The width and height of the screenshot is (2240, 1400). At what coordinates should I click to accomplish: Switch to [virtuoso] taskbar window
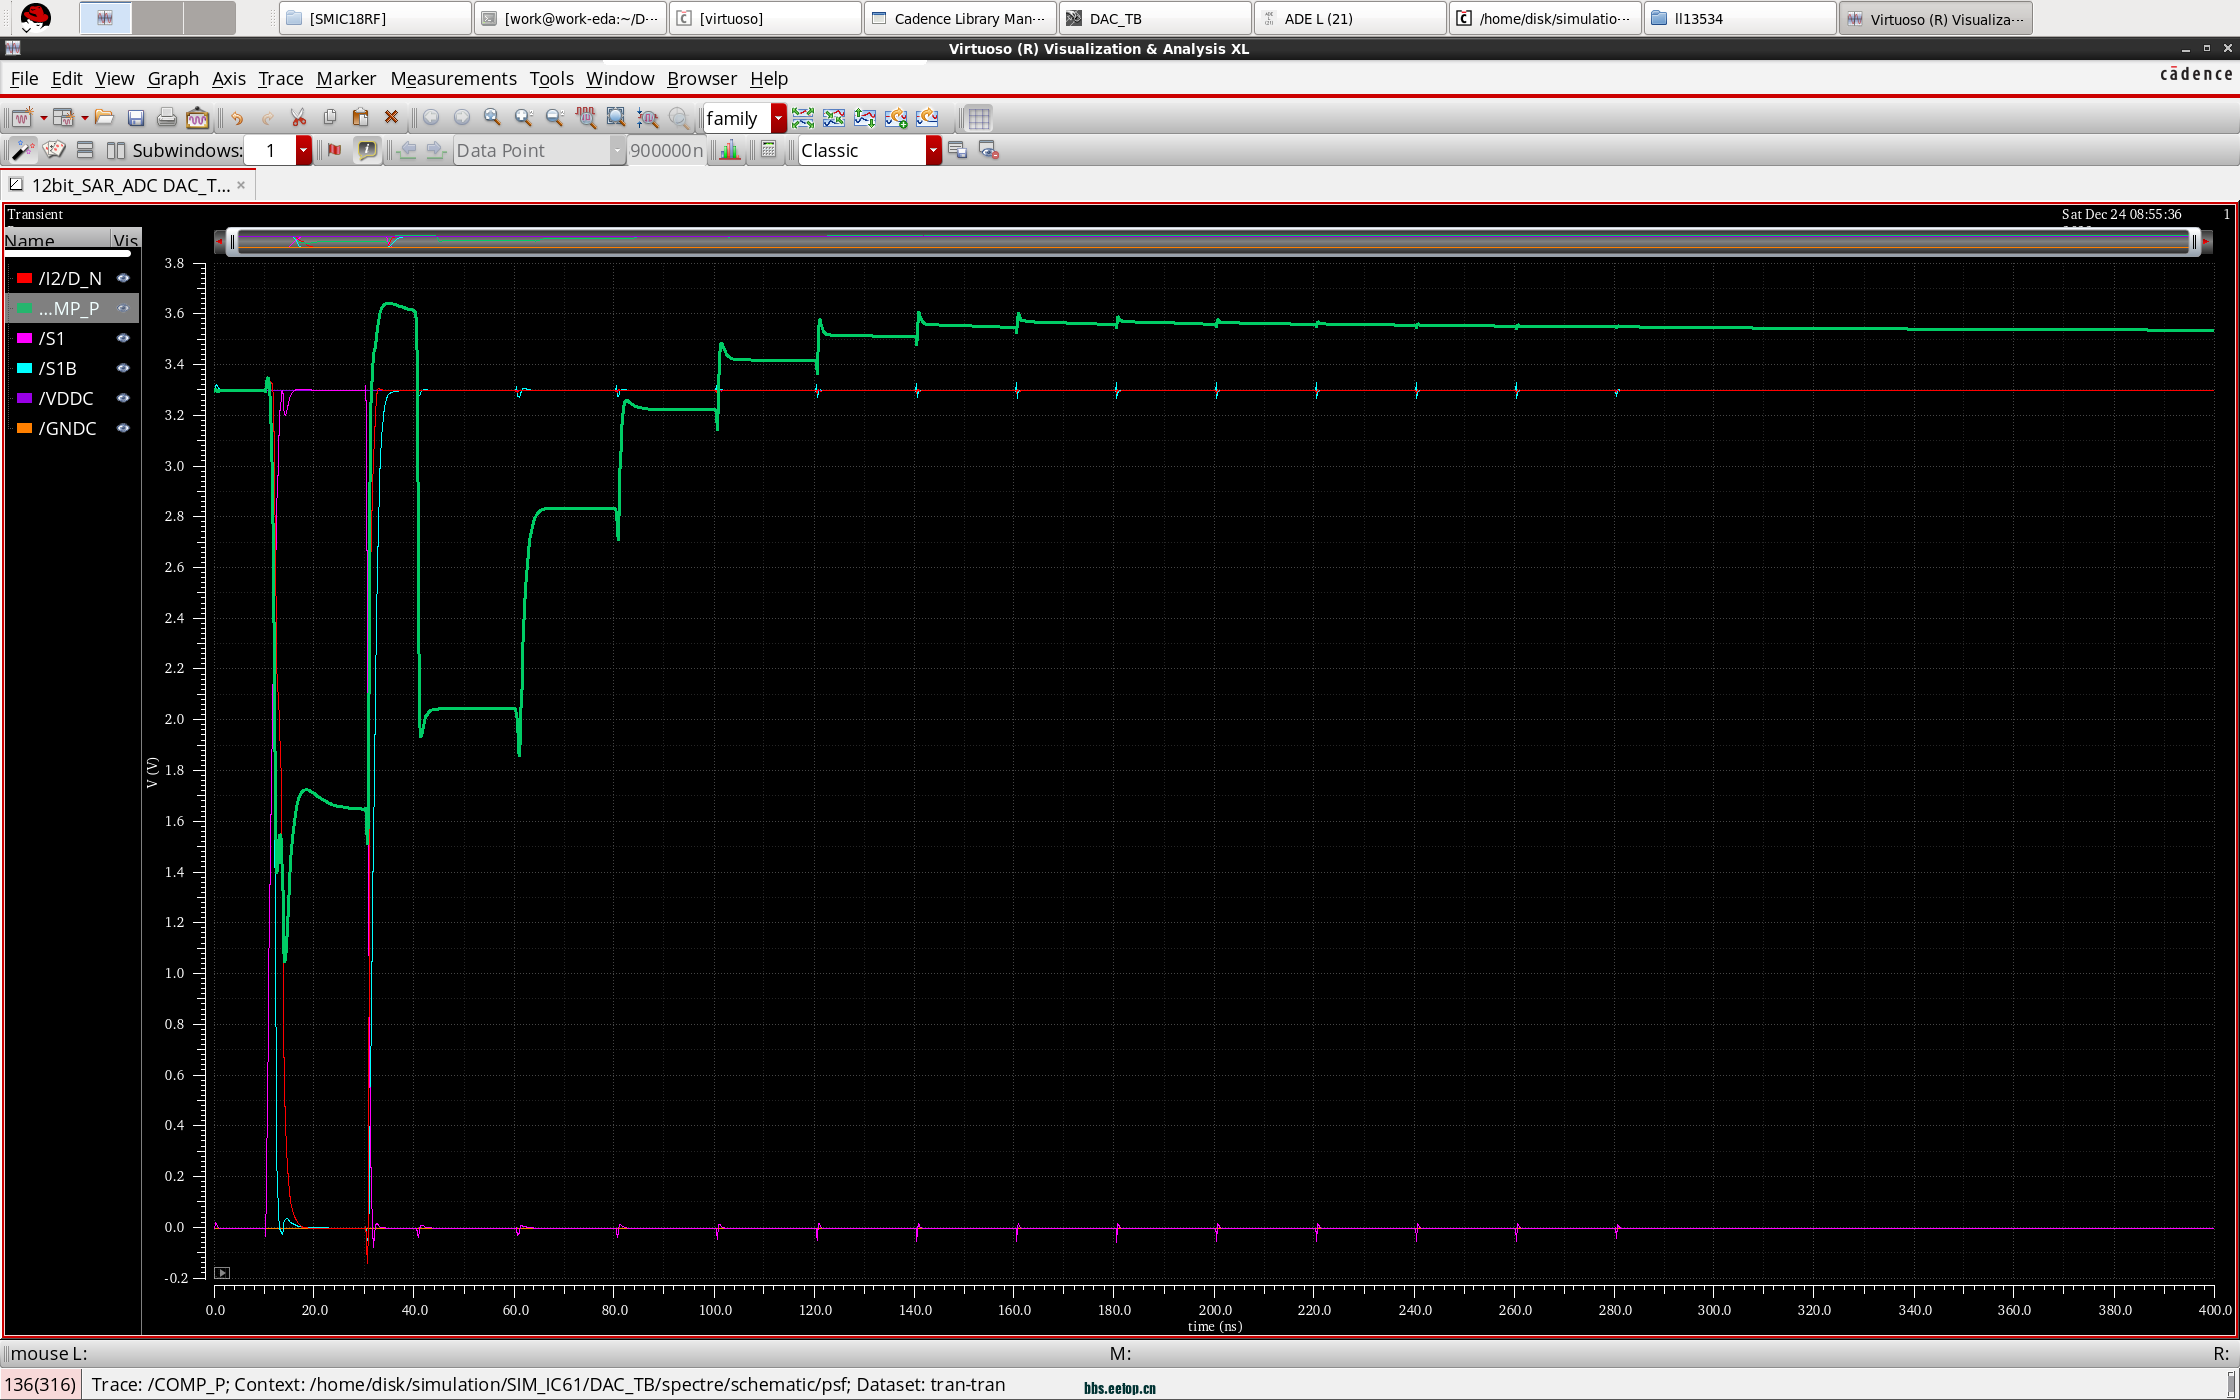coord(765,18)
